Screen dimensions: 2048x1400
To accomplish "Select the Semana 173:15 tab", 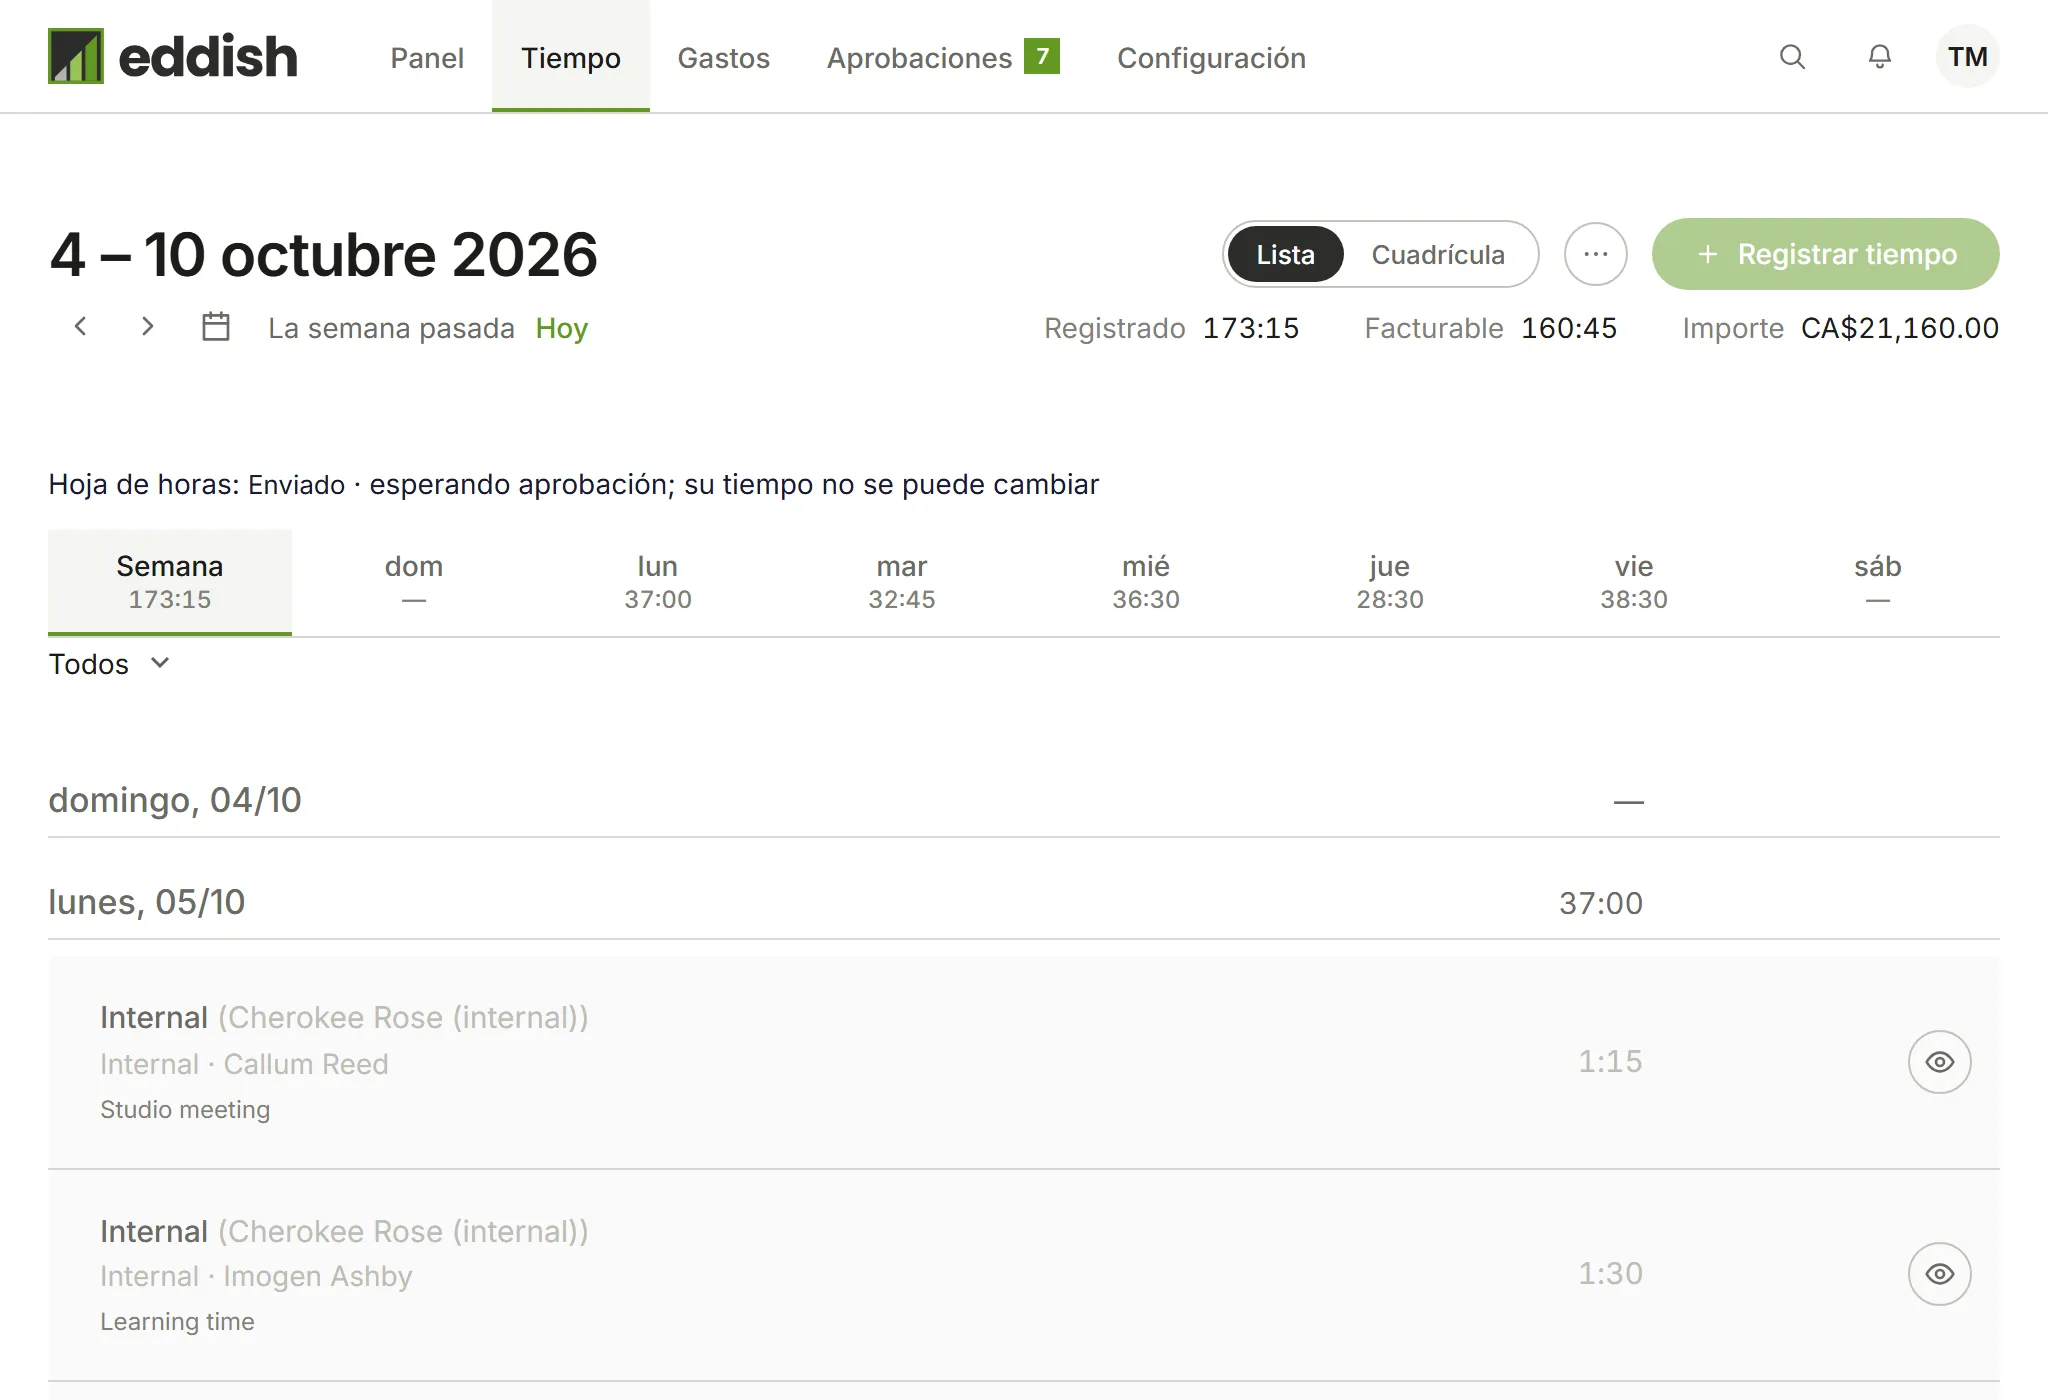I will (x=170, y=582).
